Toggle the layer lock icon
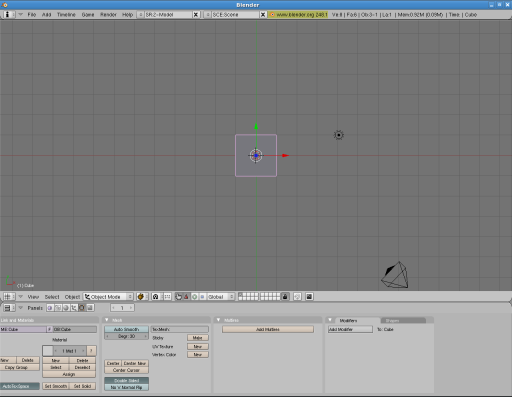Image resolution: width=512 pixels, height=397 pixels. [285, 297]
